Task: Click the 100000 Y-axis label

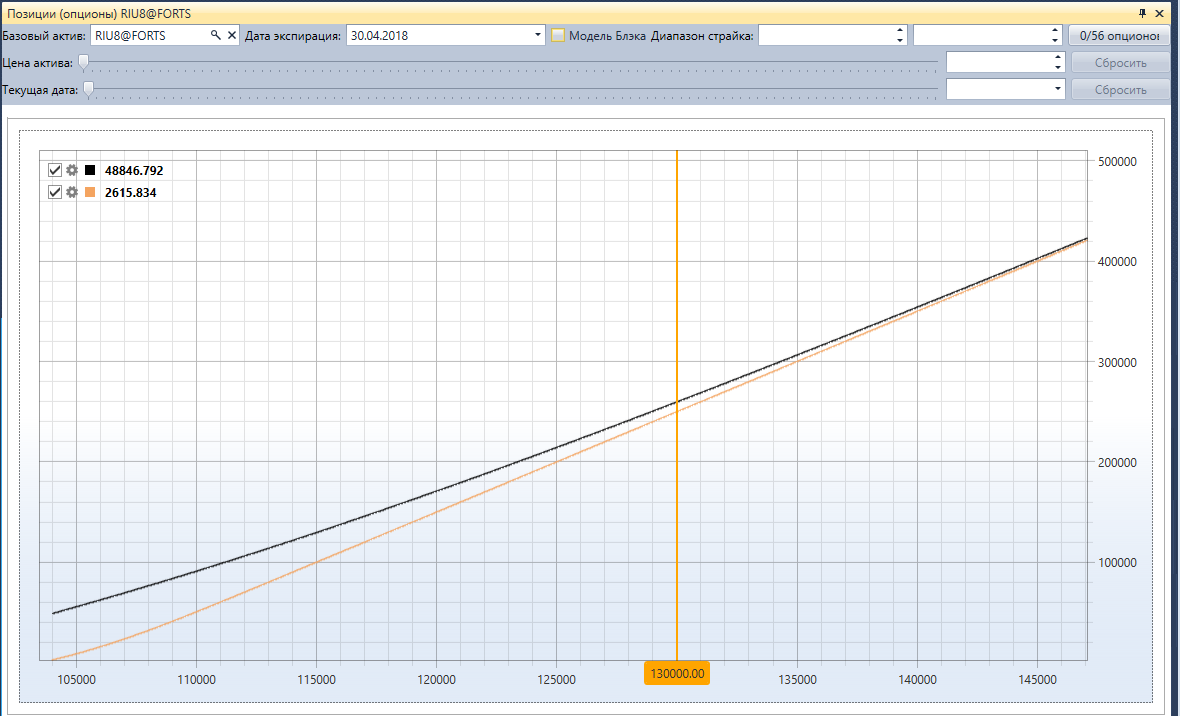Action: [1118, 562]
